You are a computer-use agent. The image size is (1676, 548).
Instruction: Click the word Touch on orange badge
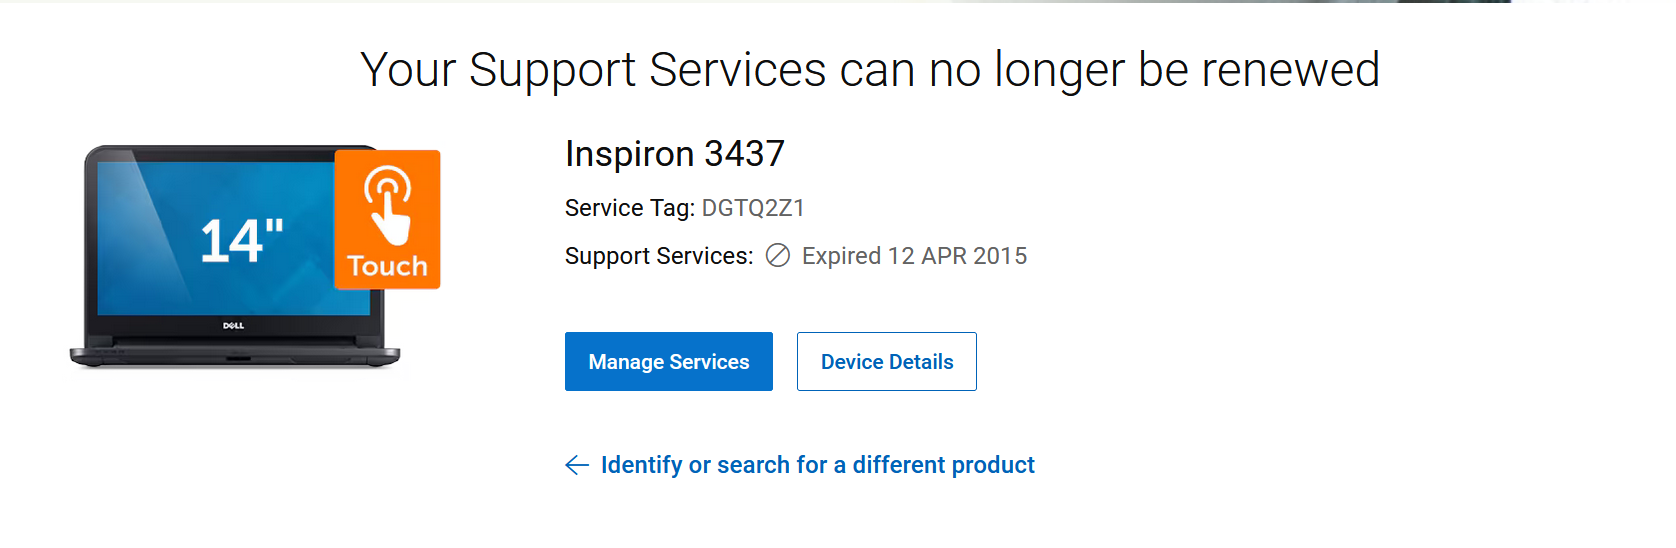coord(387,266)
